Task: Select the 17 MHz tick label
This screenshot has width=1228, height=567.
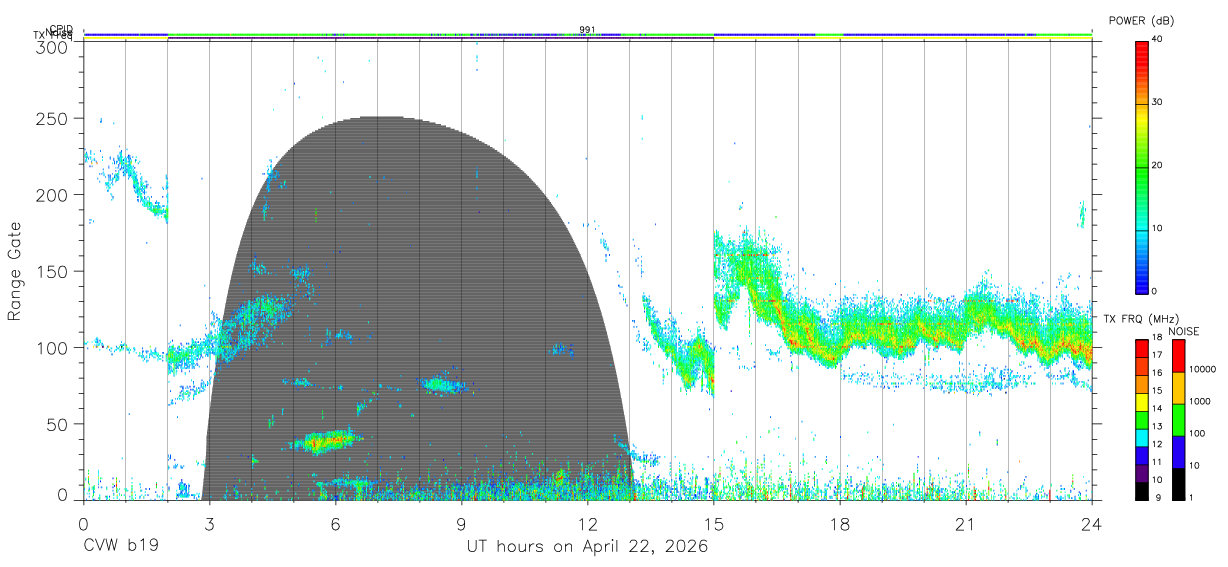Action: (1156, 355)
